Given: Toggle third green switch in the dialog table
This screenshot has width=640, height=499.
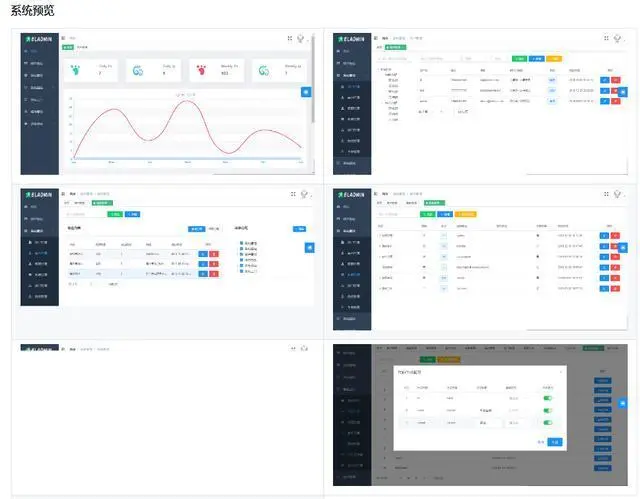Looking at the screenshot, I should coord(548,423).
